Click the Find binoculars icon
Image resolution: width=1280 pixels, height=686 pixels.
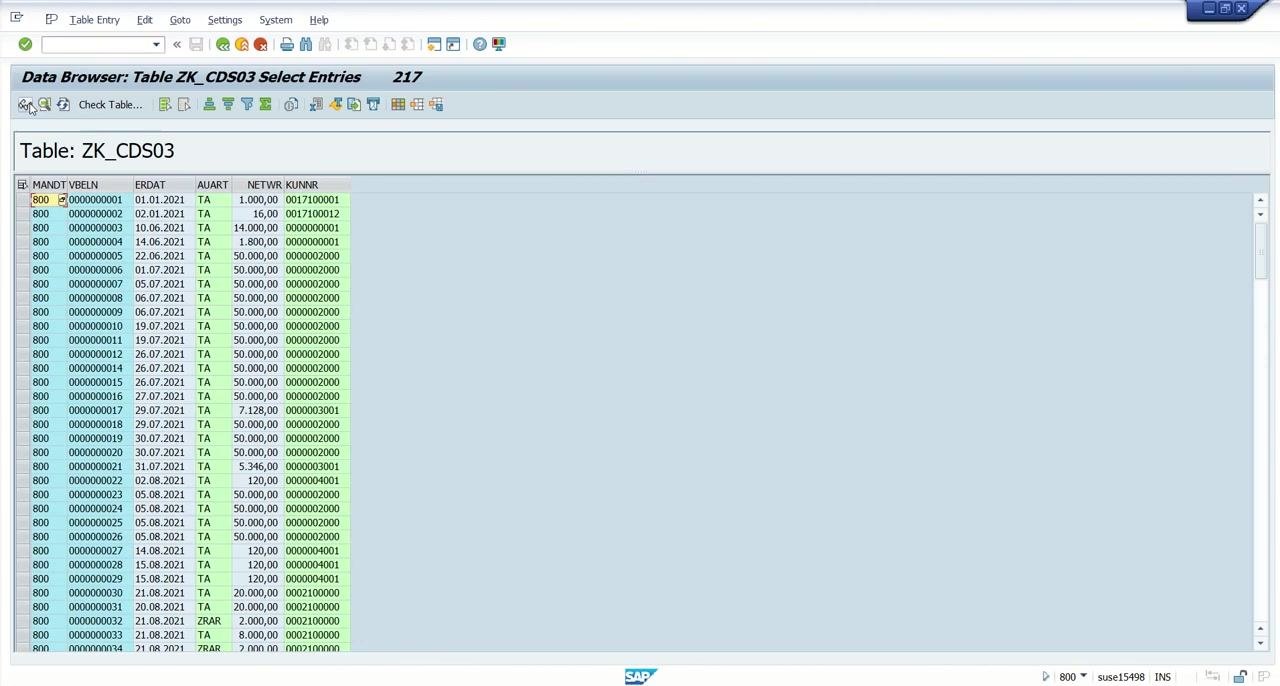(306, 44)
